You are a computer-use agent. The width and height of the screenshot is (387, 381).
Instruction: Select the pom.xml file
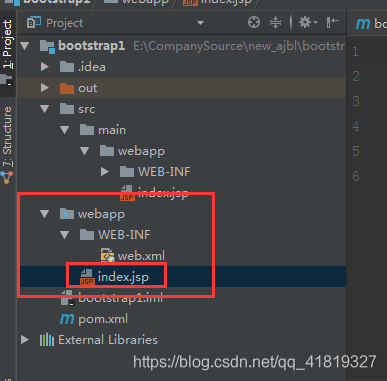[103, 319]
